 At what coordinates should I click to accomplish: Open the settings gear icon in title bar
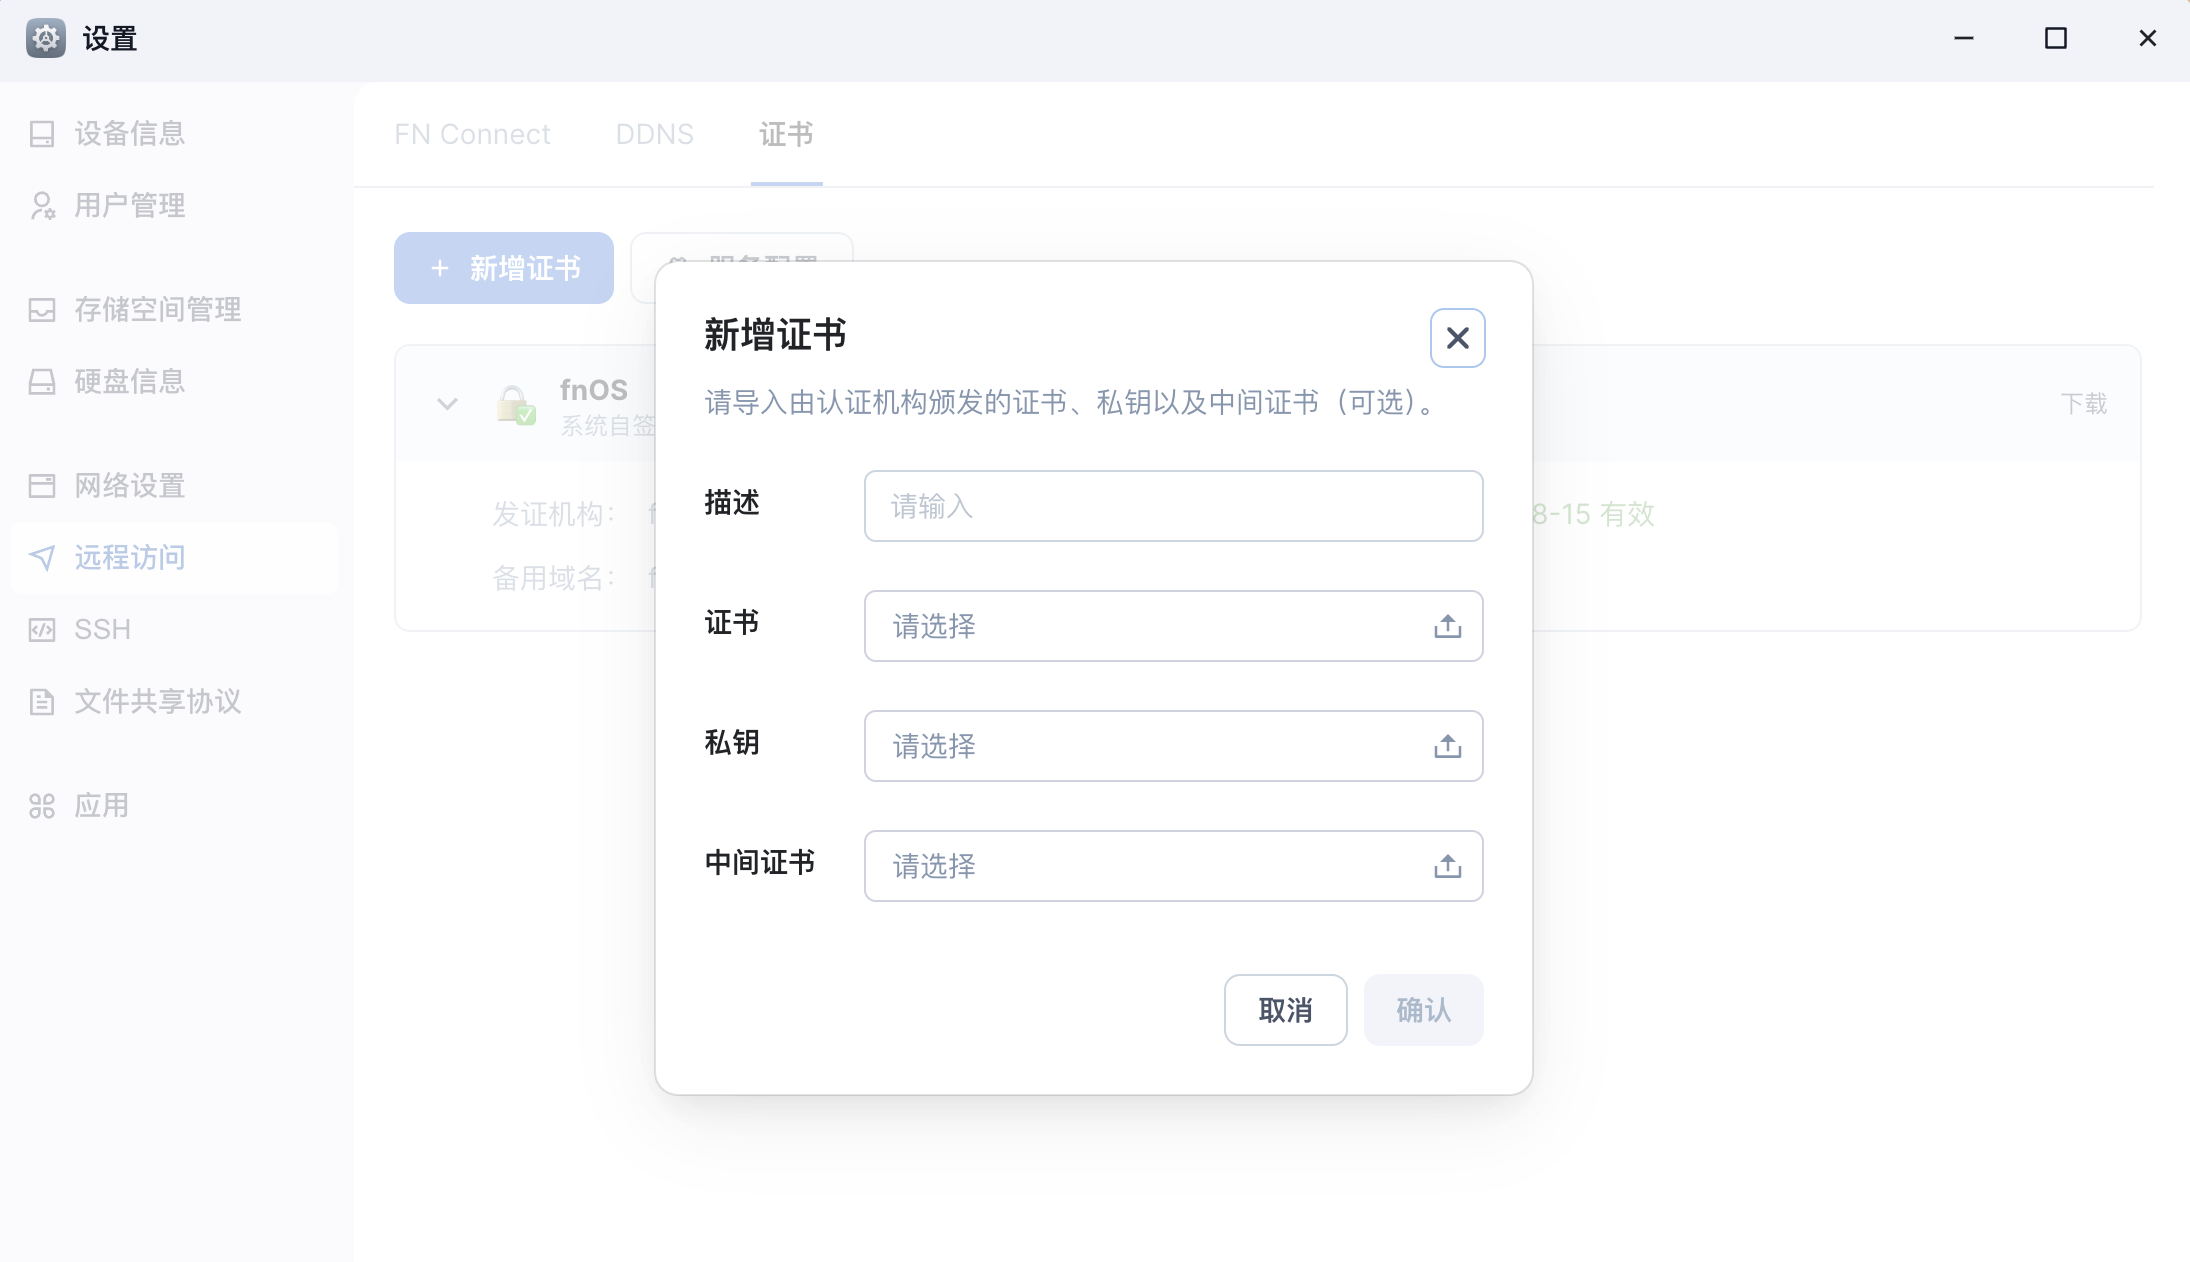click(45, 38)
